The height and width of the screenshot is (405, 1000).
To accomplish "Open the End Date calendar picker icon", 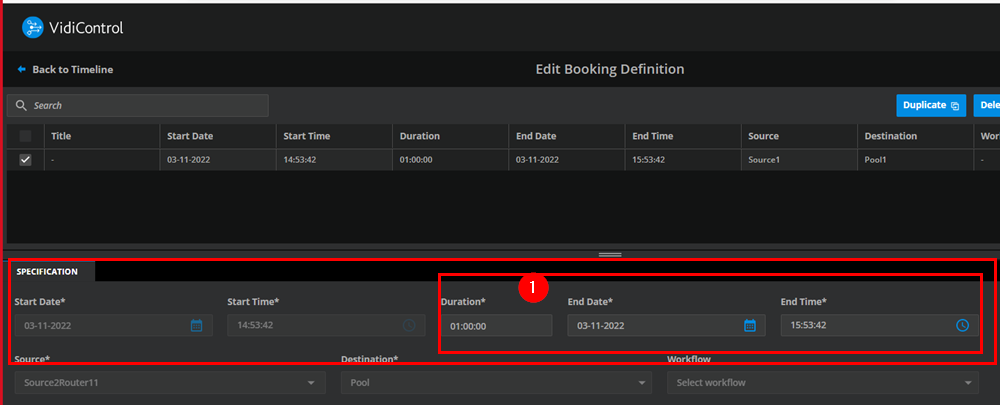I will (x=750, y=325).
